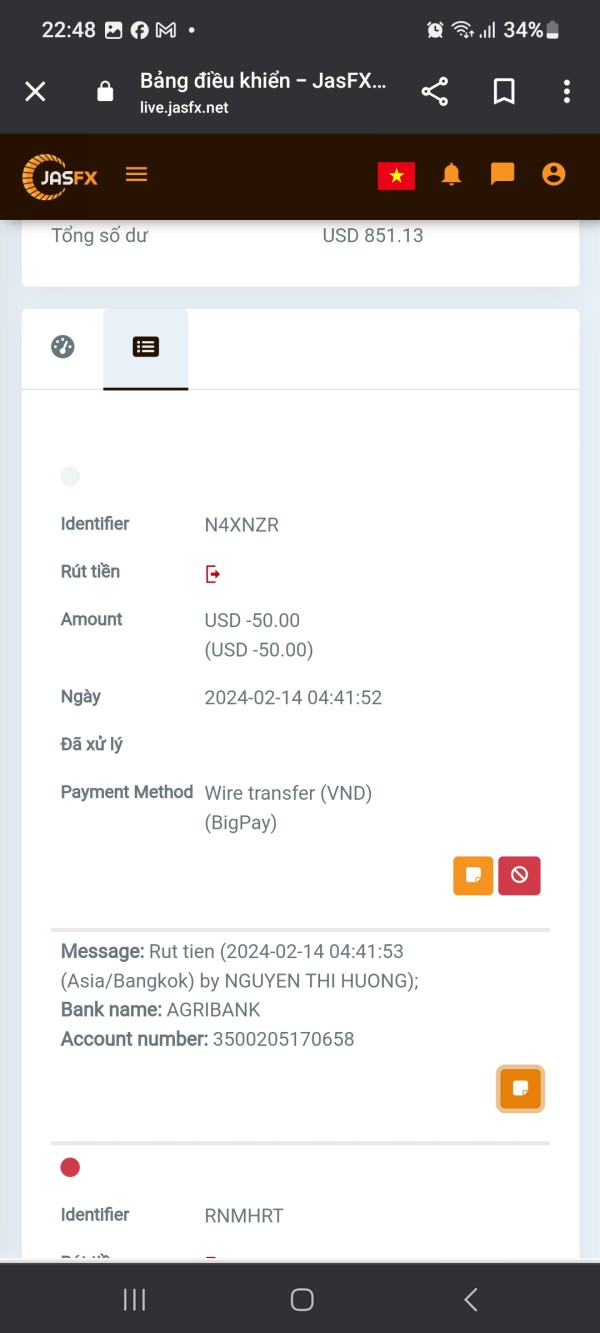The image size is (600, 1333).
Task: Bookmark this page in browser
Action: click(x=504, y=92)
